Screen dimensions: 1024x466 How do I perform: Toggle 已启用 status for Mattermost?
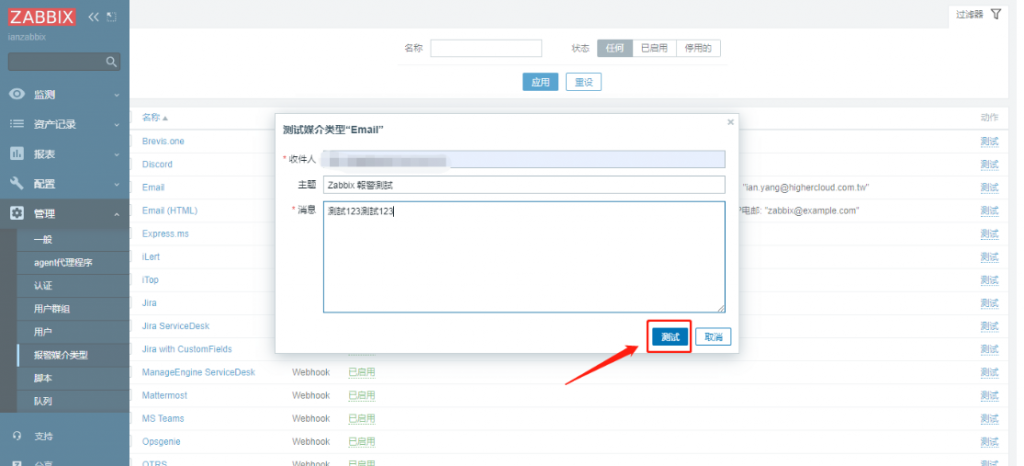tap(362, 396)
